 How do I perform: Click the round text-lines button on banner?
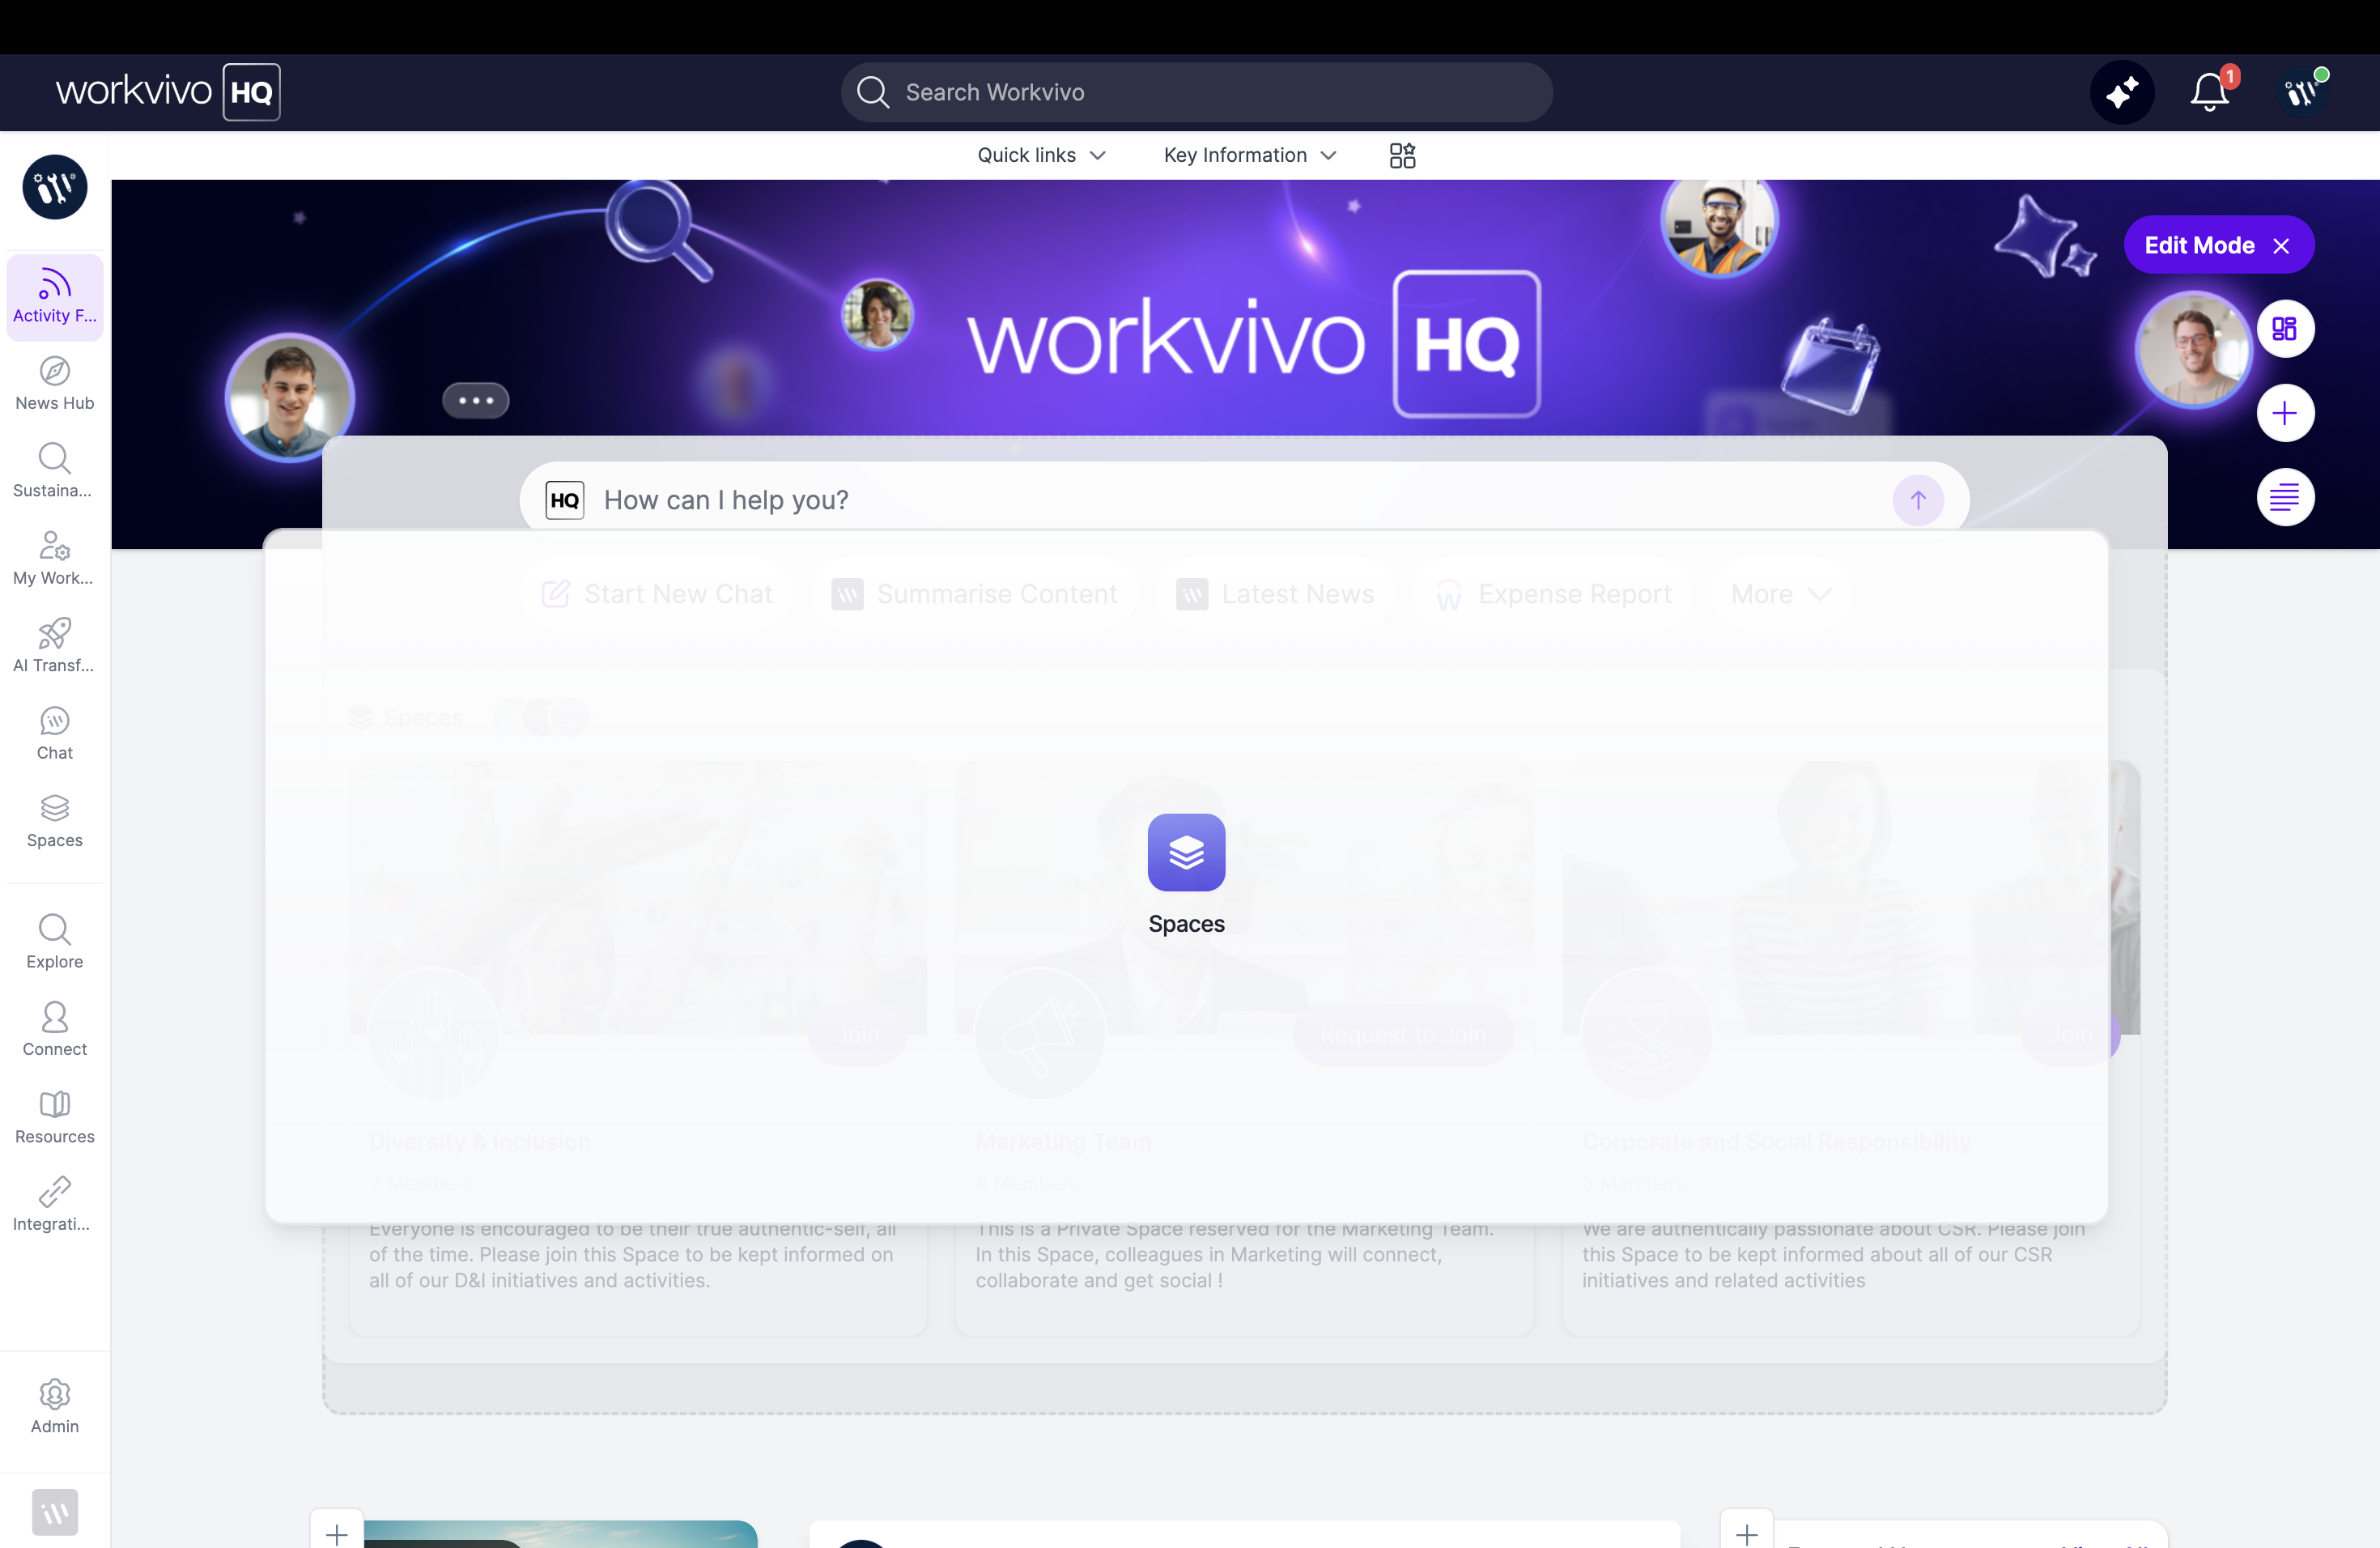coord(2285,497)
